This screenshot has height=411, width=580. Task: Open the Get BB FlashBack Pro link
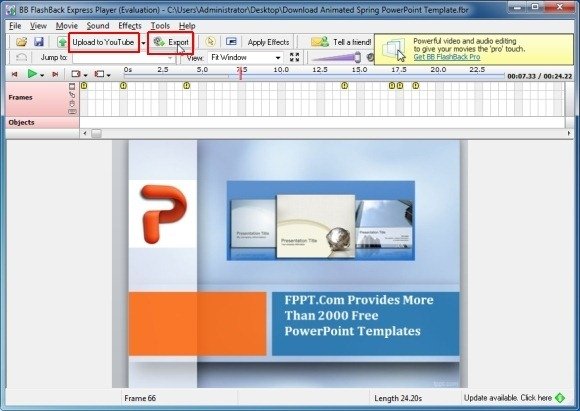pos(446,57)
